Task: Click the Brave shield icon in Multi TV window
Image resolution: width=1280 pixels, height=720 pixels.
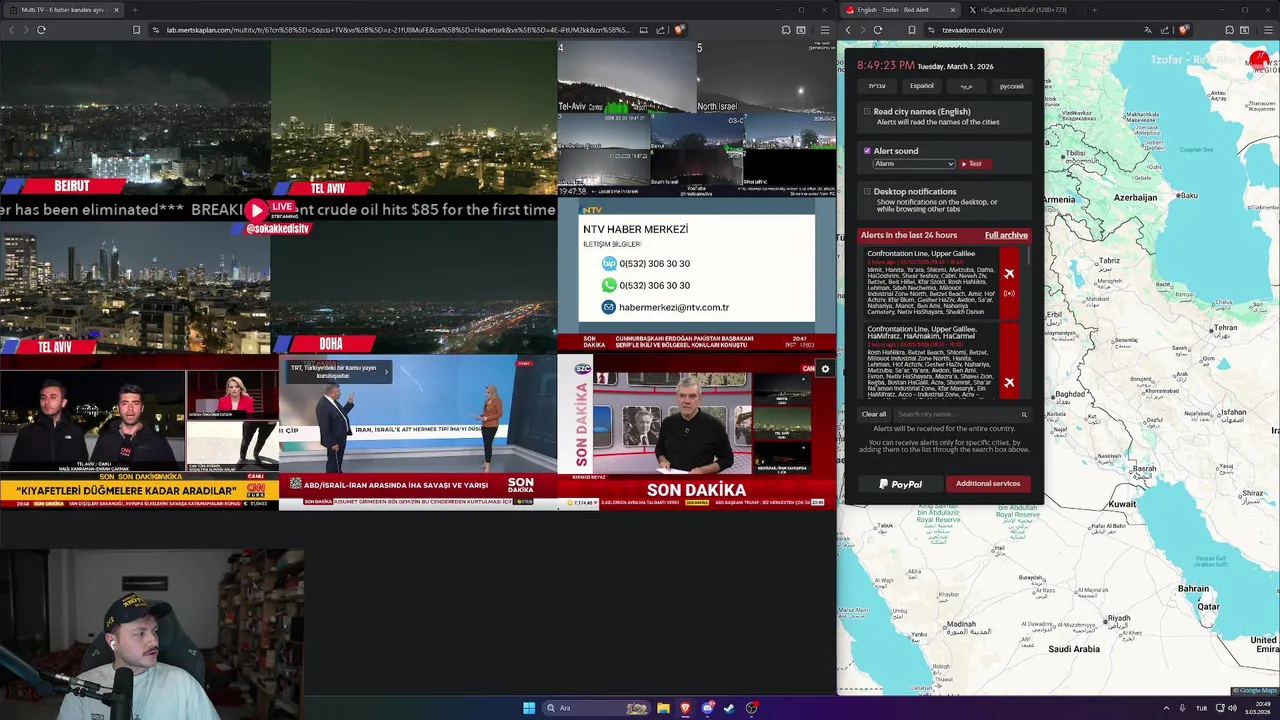Action: [679, 30]
